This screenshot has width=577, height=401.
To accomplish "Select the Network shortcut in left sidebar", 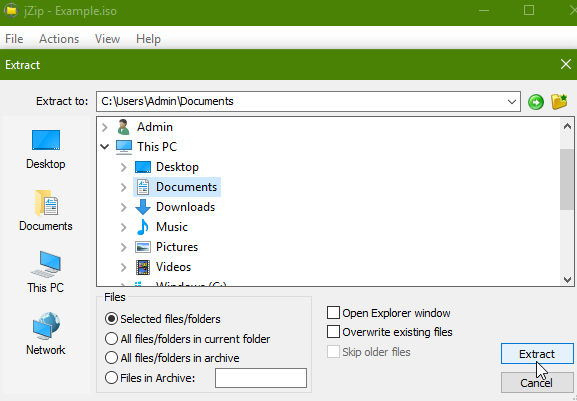I will (46, 334).
